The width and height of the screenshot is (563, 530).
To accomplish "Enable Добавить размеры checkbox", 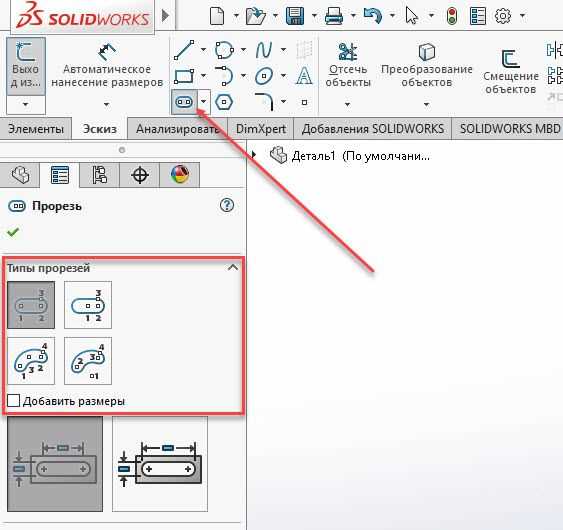I will click(13, 400).
